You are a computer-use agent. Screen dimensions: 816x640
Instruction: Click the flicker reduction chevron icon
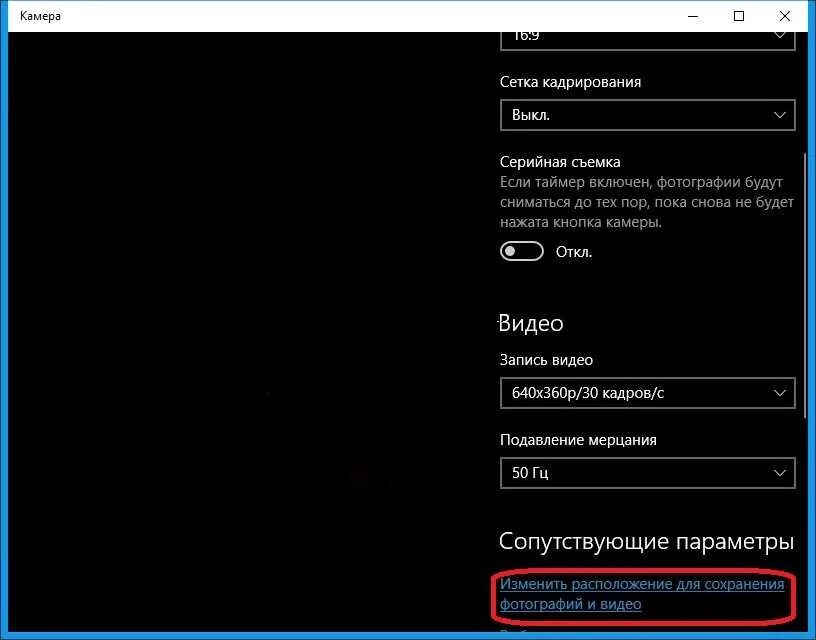779,473
